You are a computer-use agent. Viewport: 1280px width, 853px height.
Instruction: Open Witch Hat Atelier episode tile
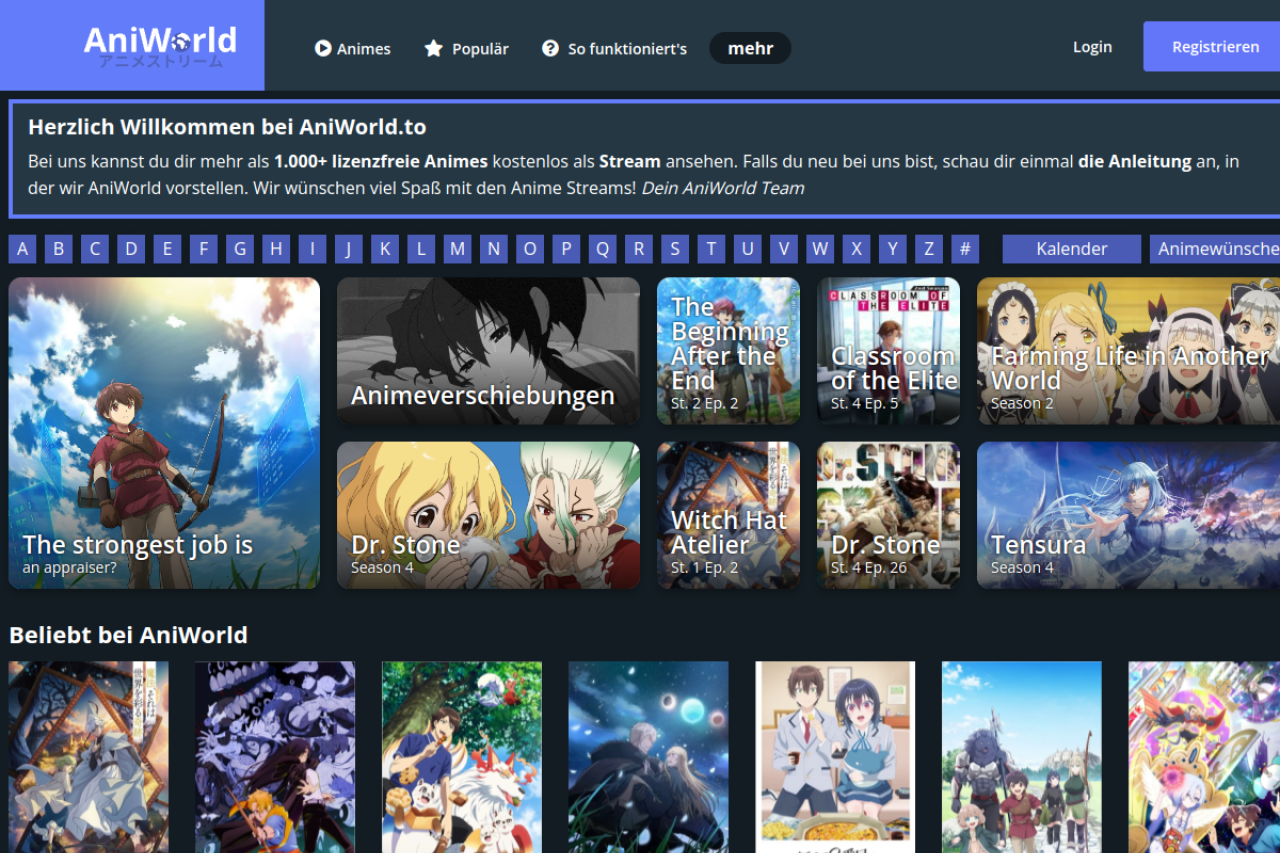click(728, 515)
